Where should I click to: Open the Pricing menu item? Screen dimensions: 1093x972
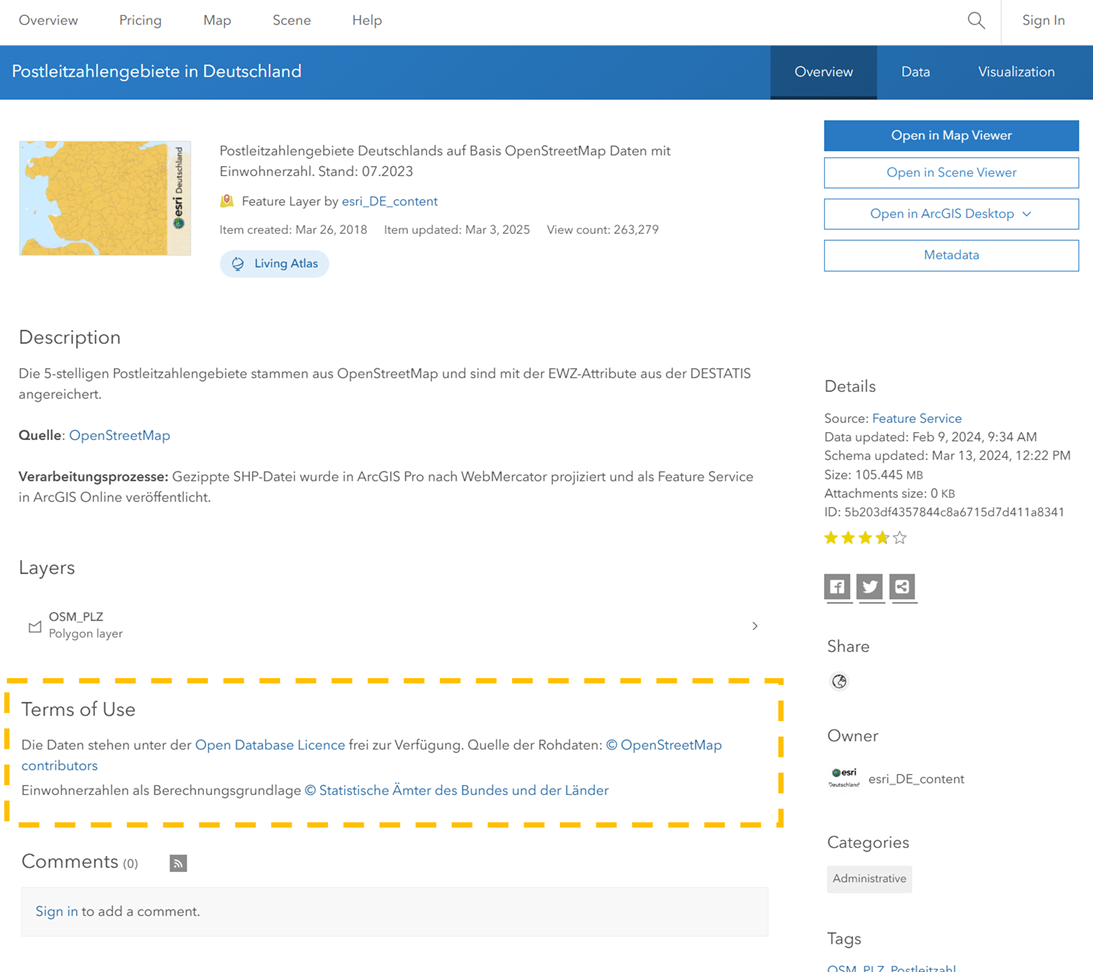pyautogui.click(x=140, y=20)
